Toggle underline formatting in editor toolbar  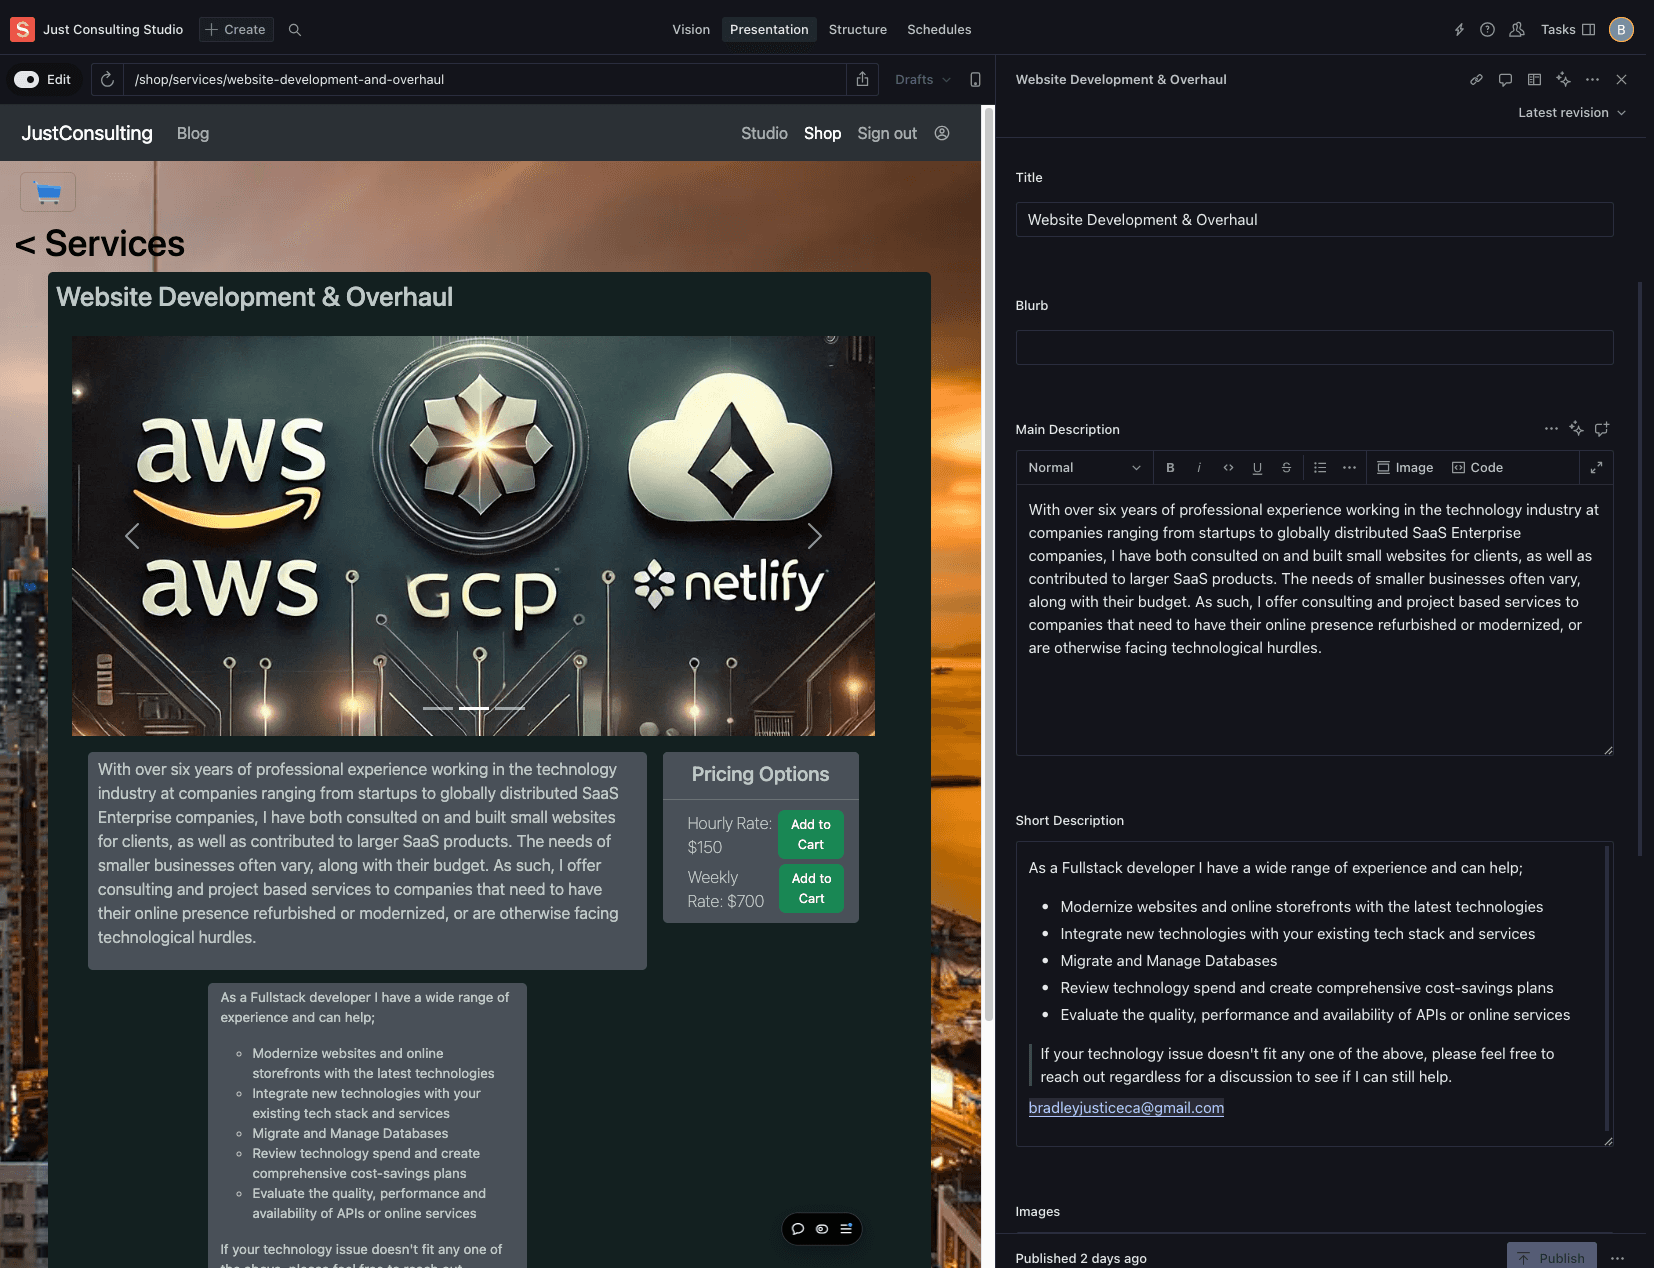(x=1257, y=468)
